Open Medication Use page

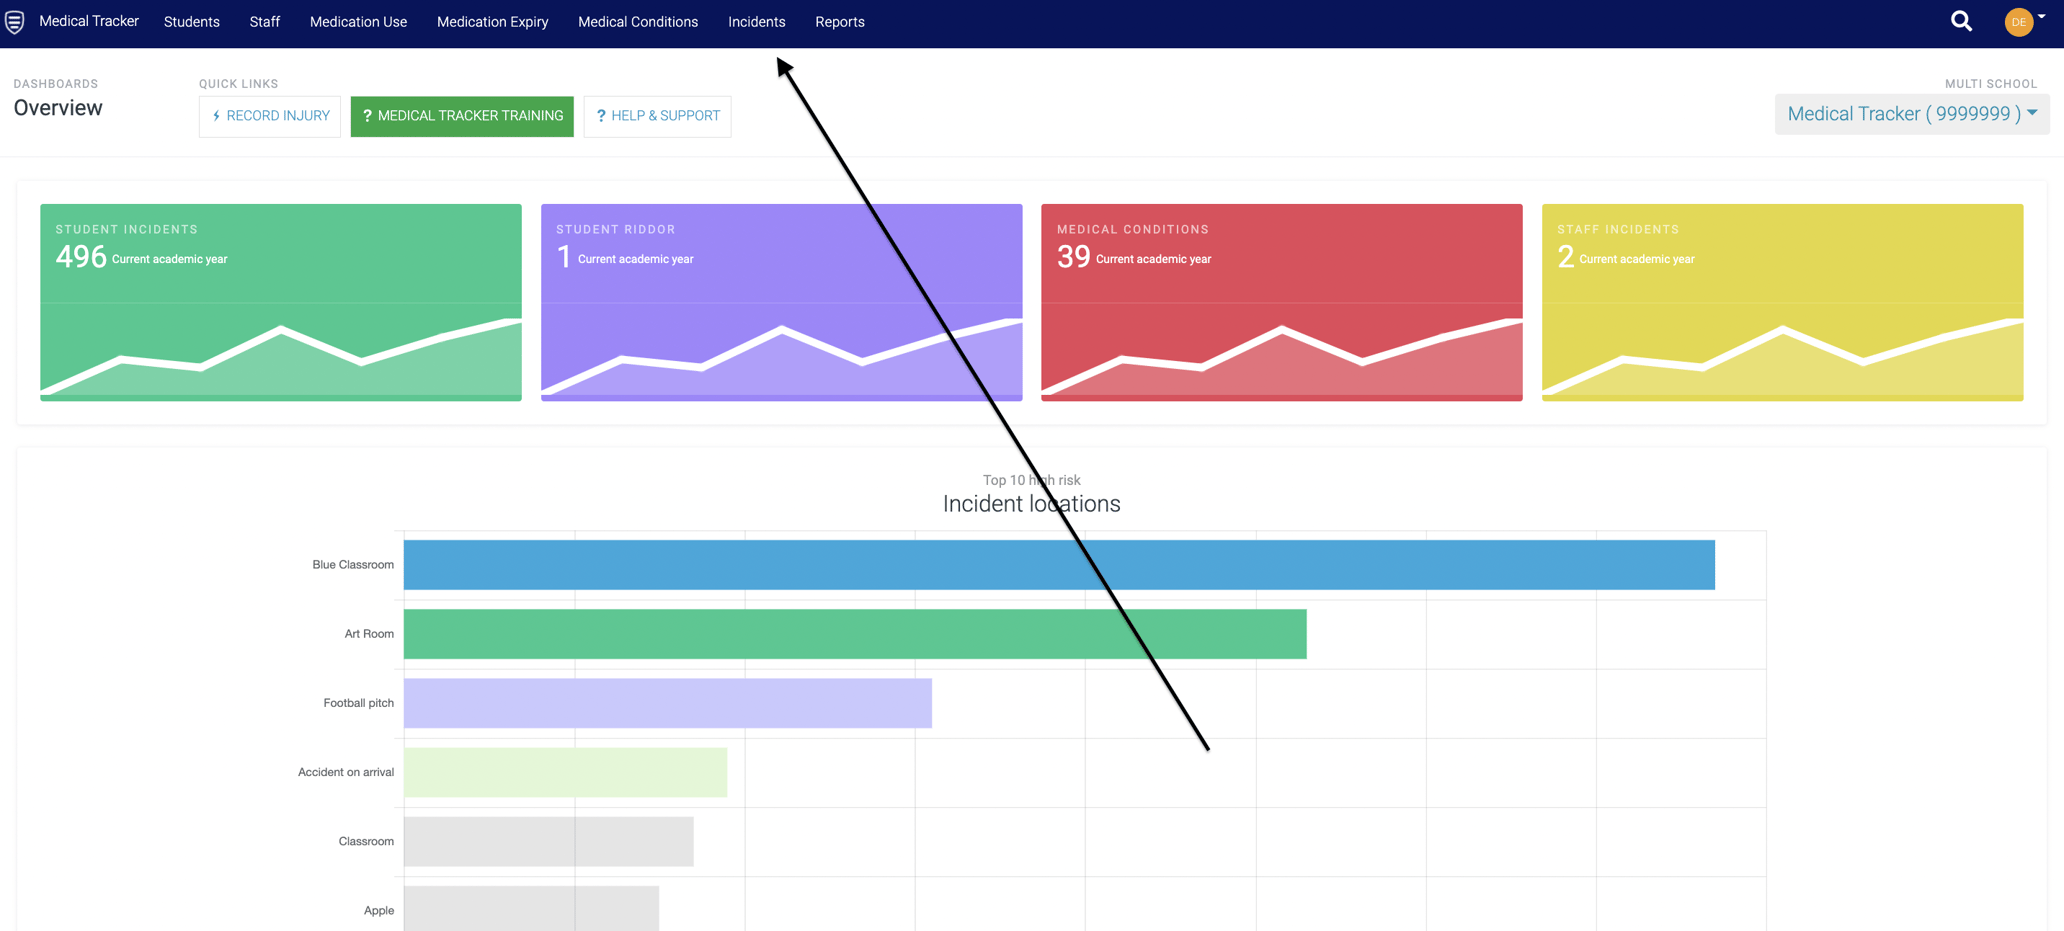(358, 22)
